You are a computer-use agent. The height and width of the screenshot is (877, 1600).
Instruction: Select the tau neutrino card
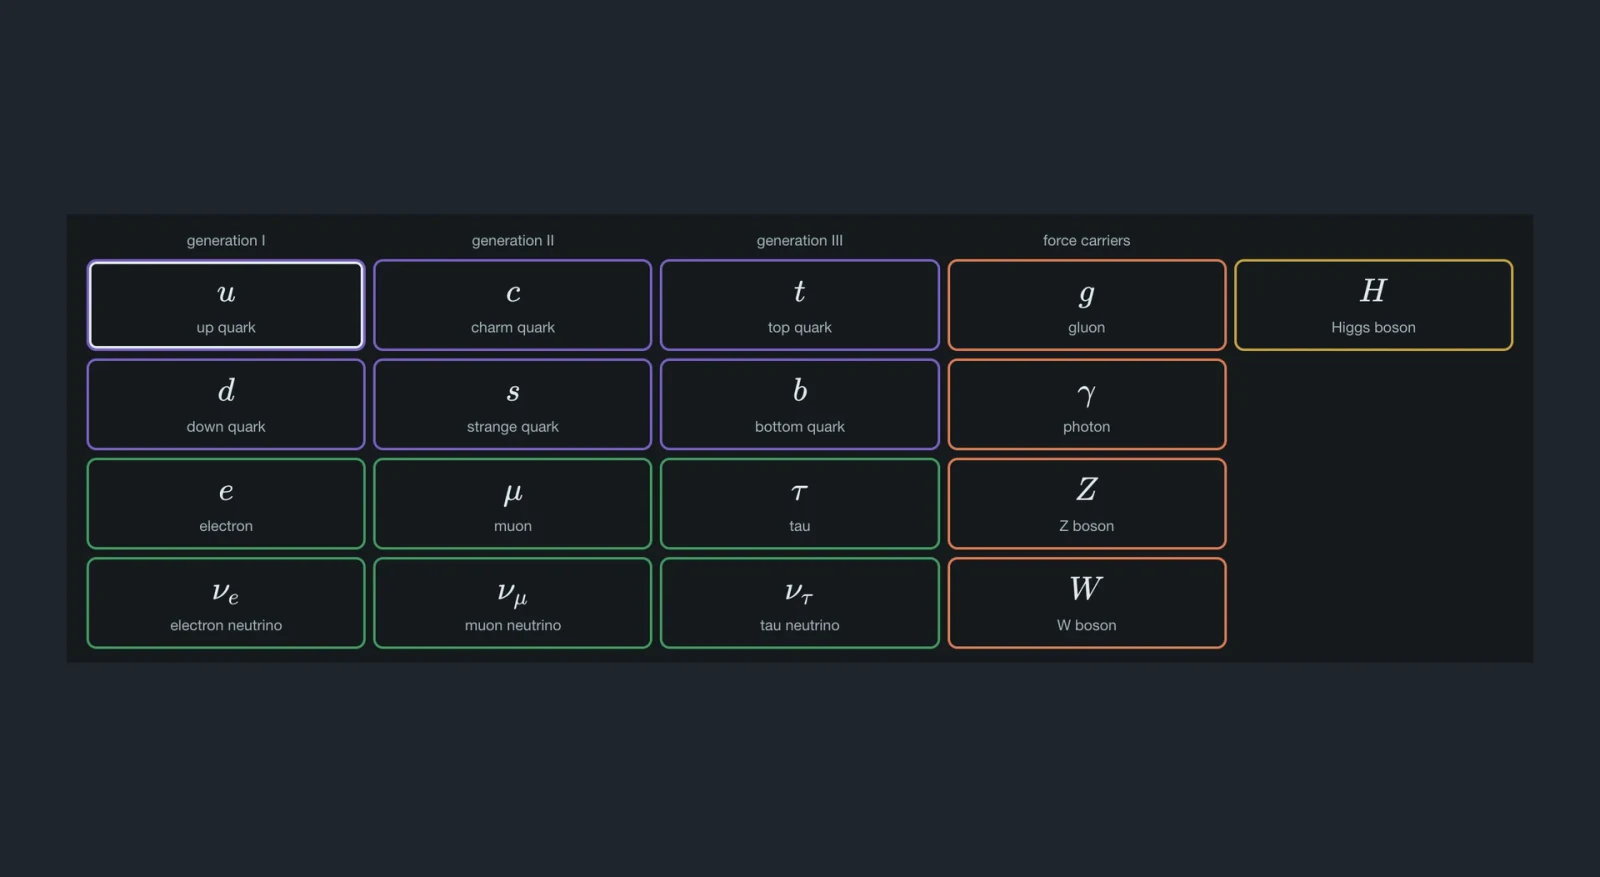point(800,603)
